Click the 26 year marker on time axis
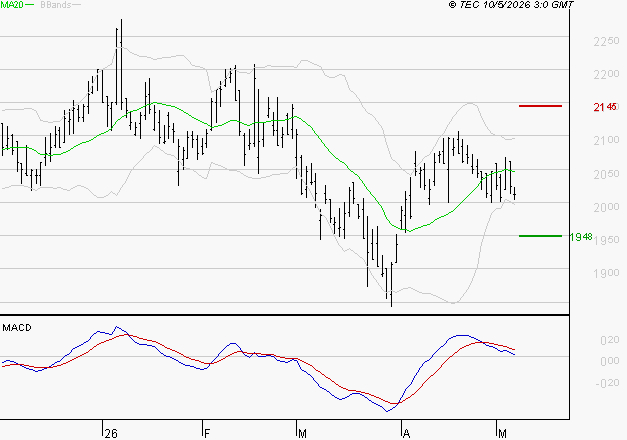 point(111,433)
